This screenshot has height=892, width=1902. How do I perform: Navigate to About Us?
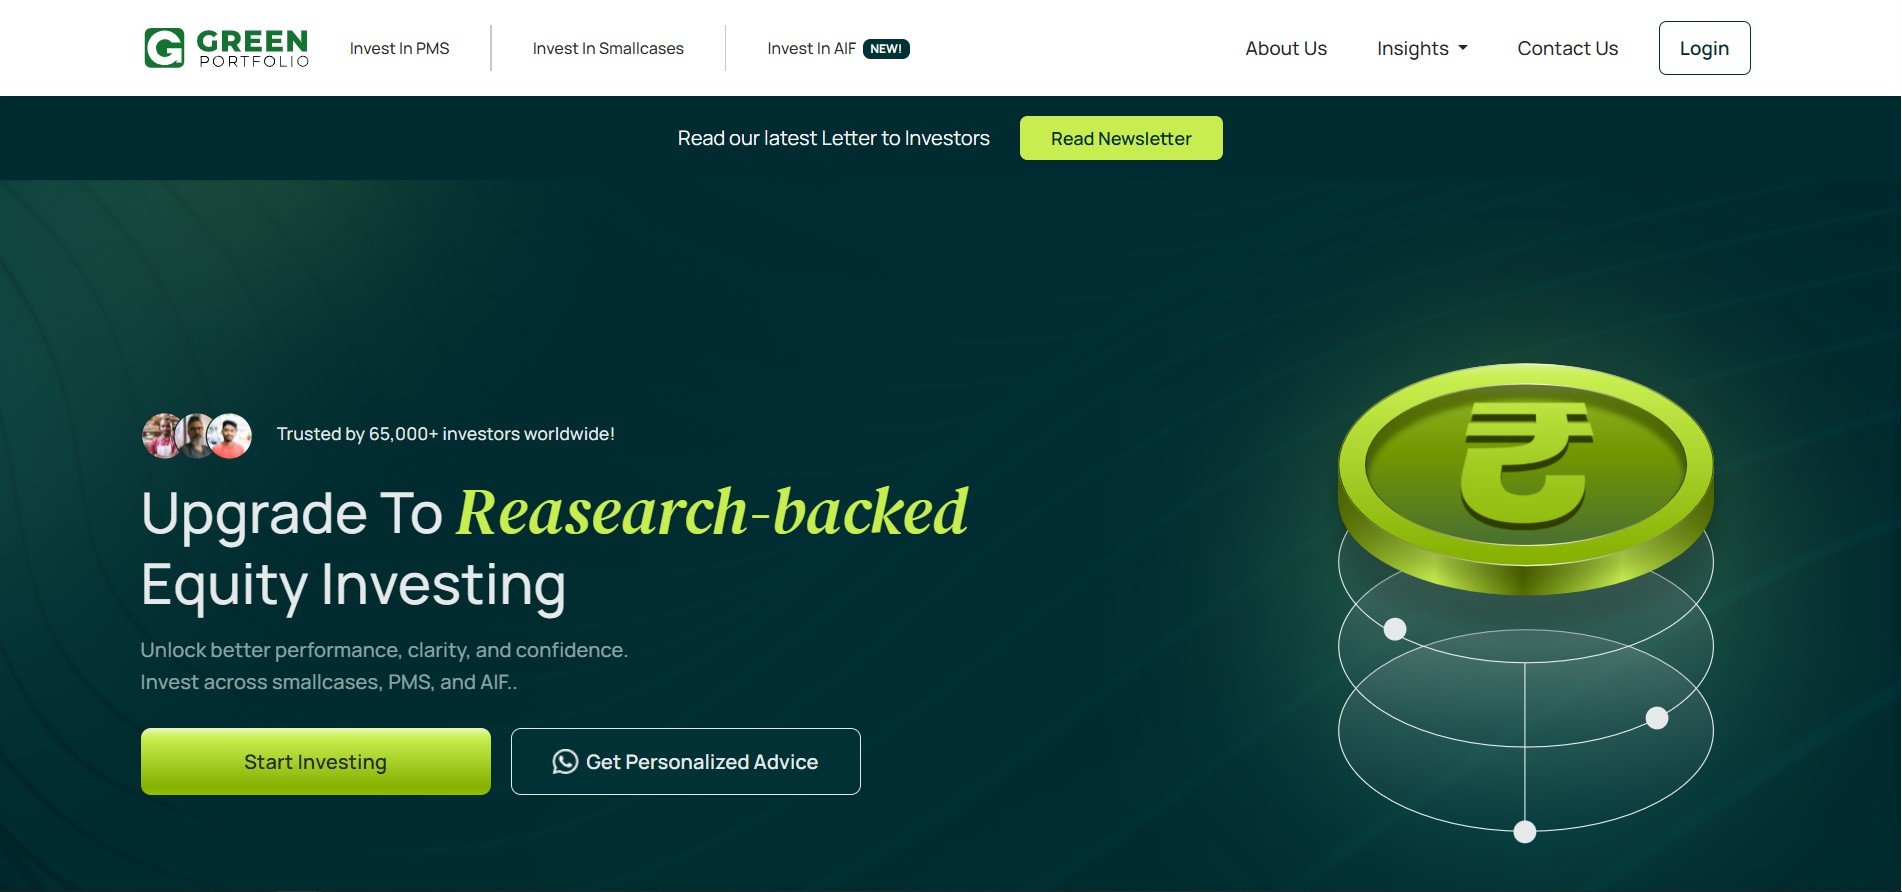1286,49
